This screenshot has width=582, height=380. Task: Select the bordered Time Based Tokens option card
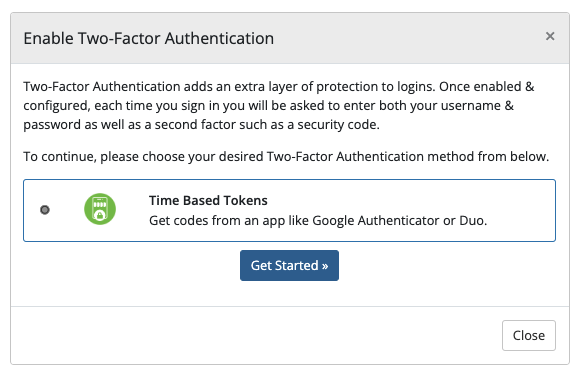click(289, 210)
